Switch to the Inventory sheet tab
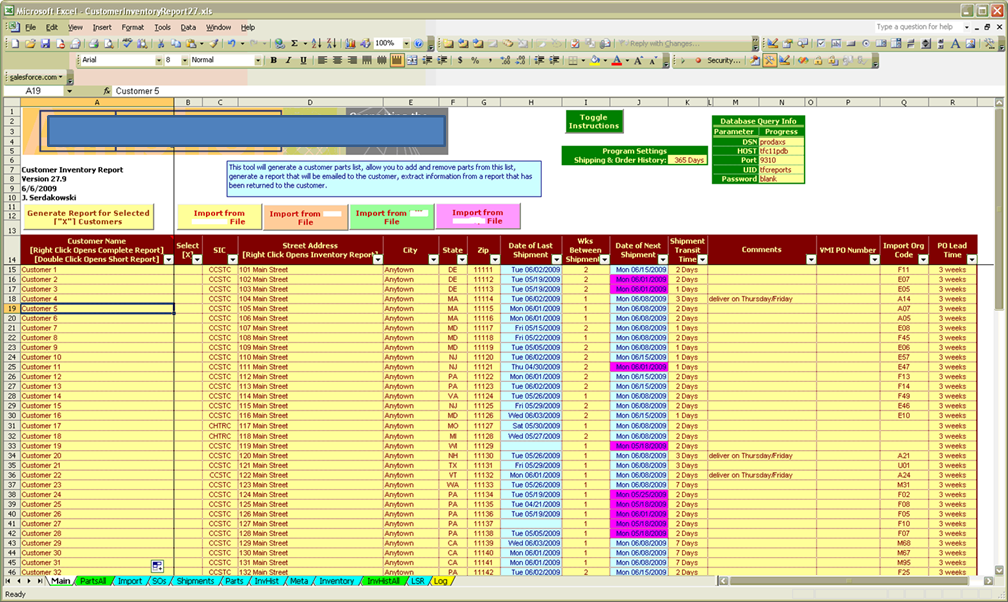 pos(336,581)
